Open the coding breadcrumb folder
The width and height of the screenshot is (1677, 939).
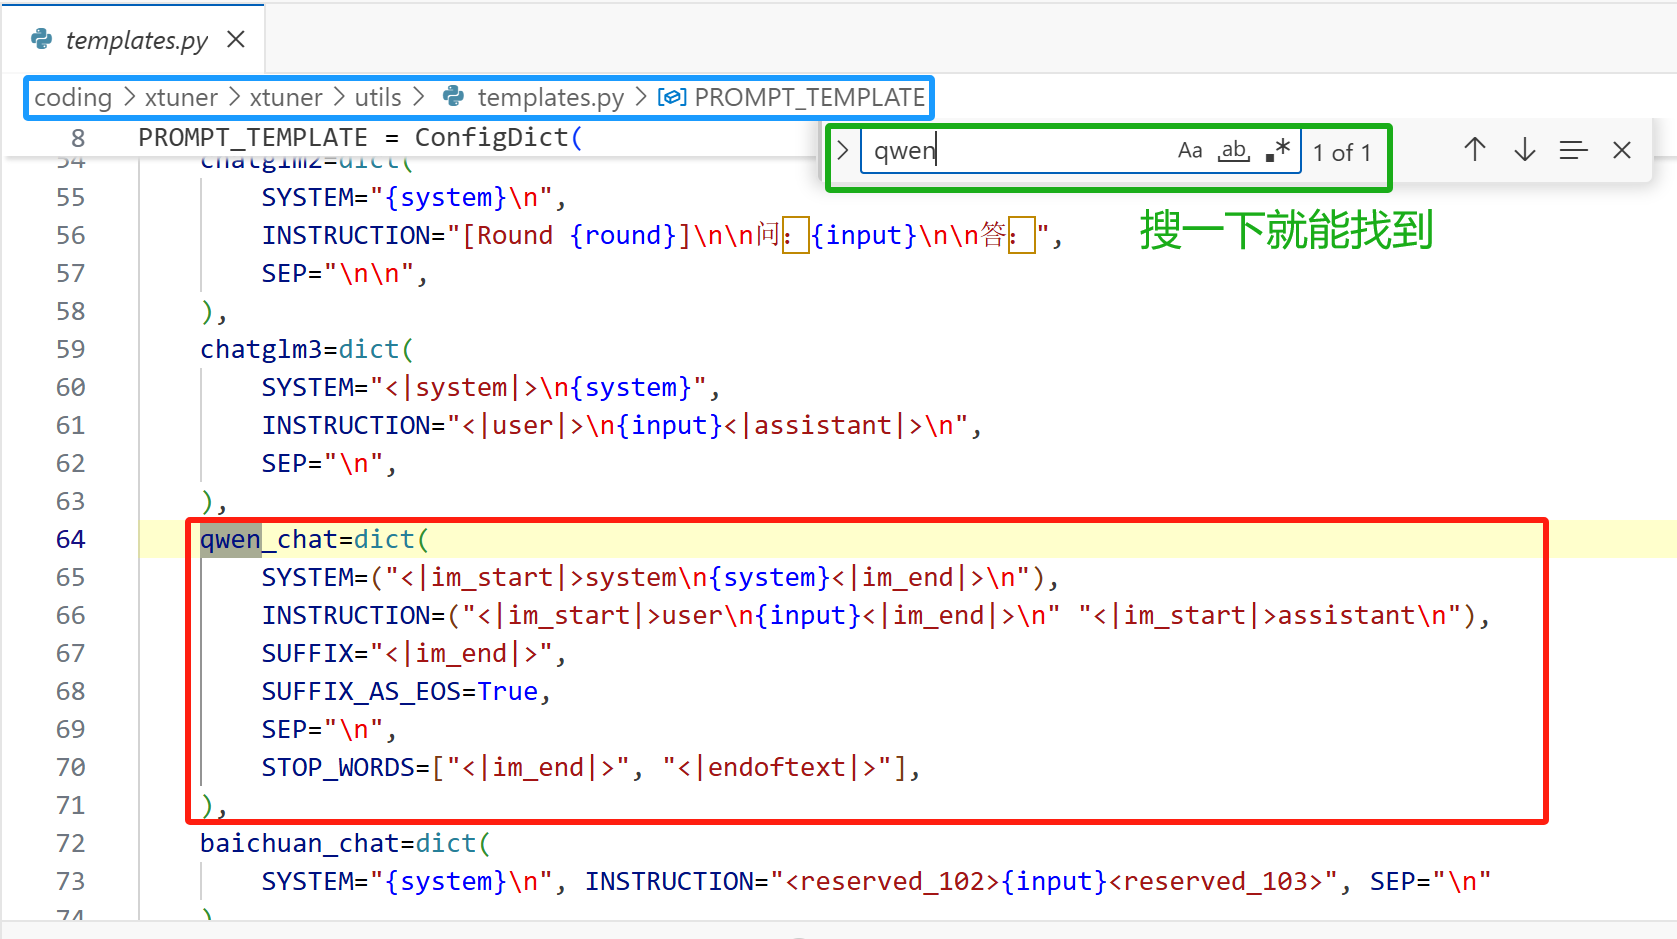pos(73,97)
